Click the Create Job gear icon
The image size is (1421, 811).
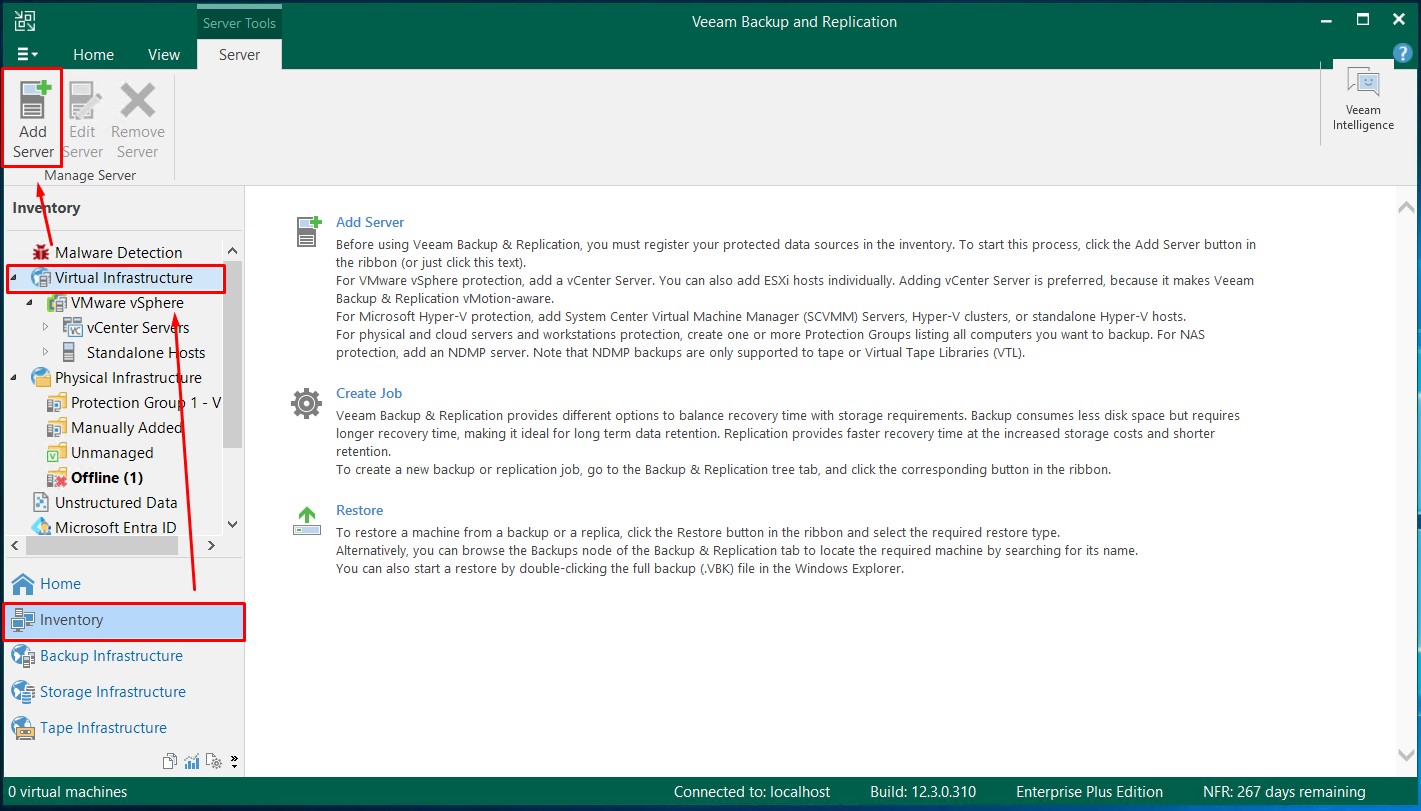coord(306,404)
